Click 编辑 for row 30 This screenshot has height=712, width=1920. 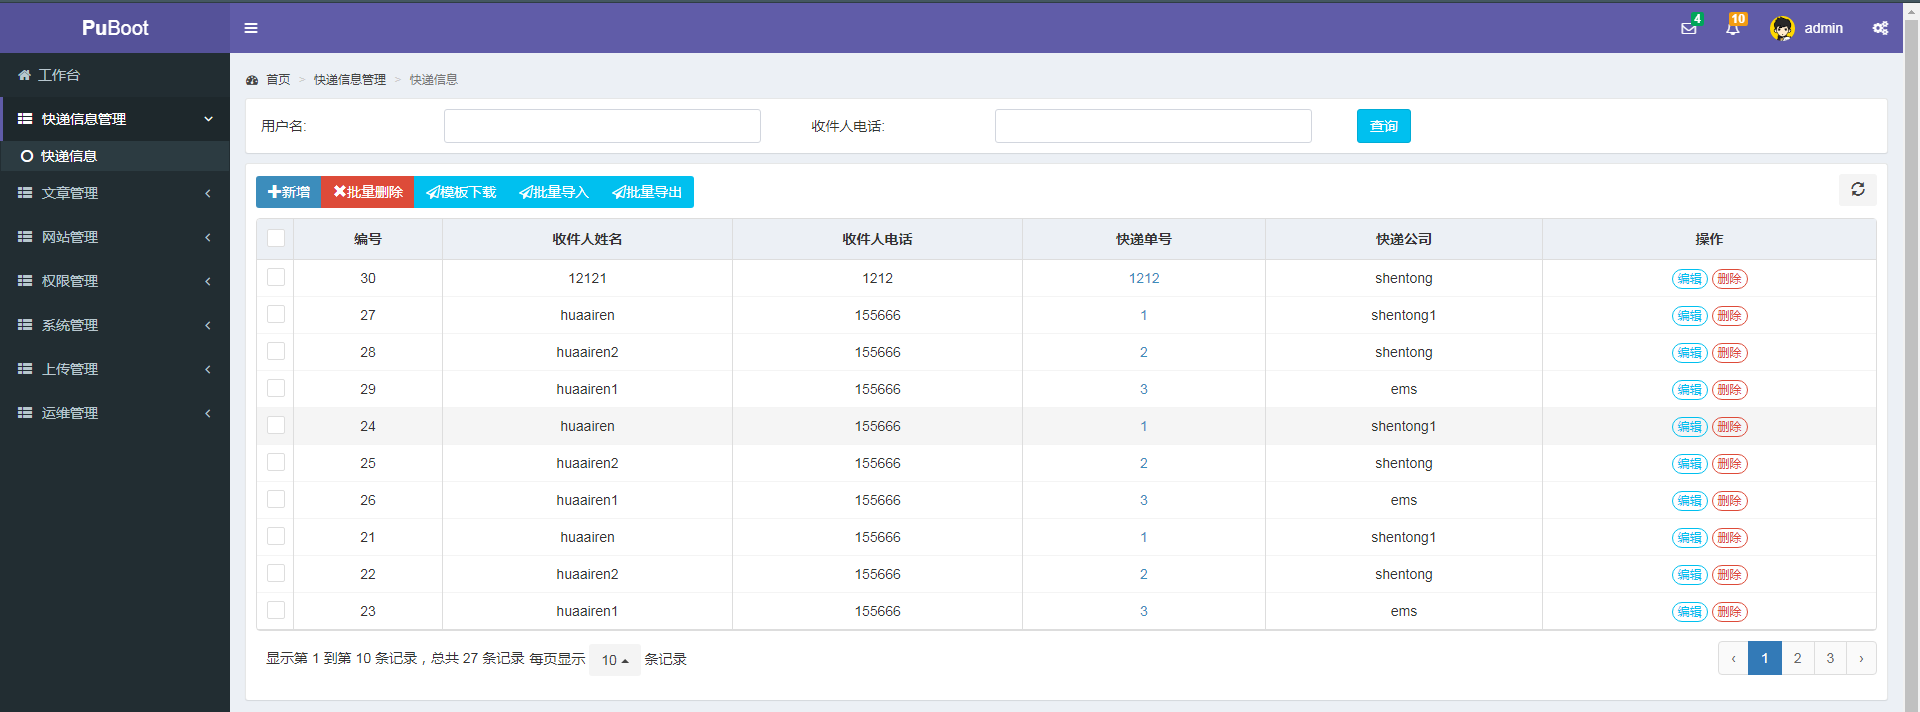pos(1689,279)
